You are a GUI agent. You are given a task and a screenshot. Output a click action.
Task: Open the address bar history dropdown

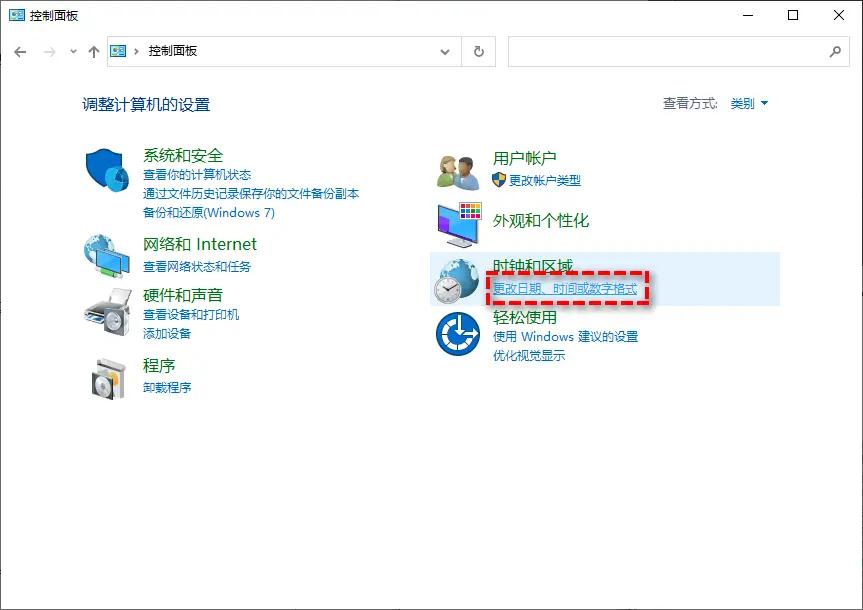(446, 52)
